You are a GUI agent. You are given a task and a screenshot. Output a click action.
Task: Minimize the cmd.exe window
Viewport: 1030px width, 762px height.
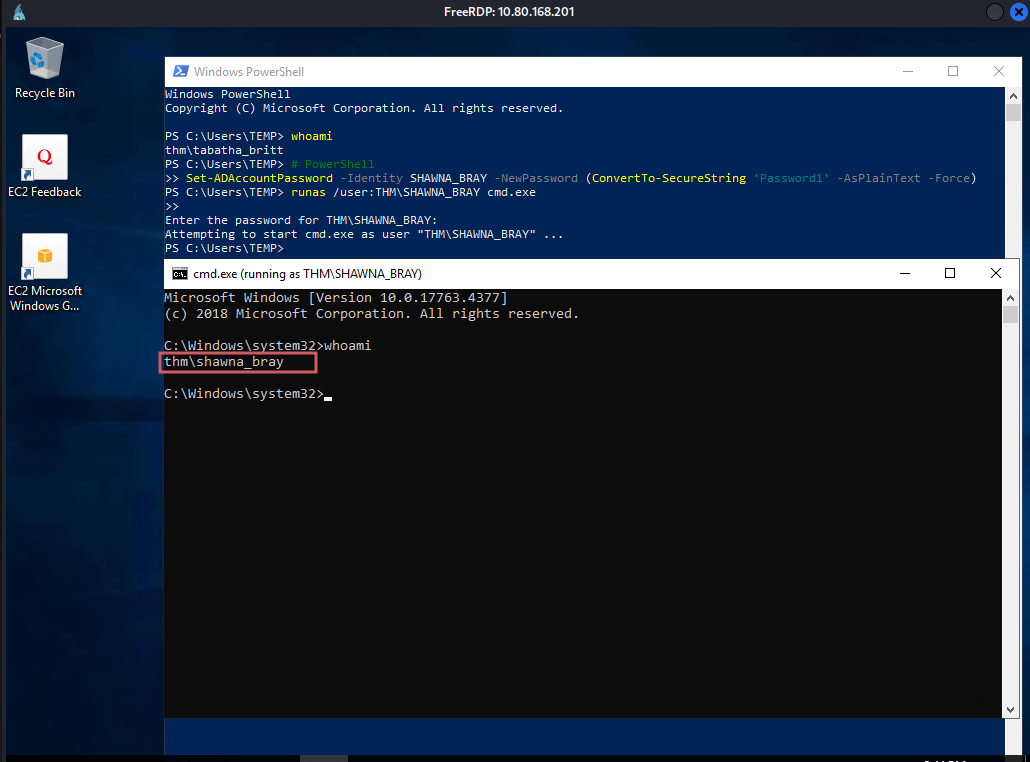[904, 273]
